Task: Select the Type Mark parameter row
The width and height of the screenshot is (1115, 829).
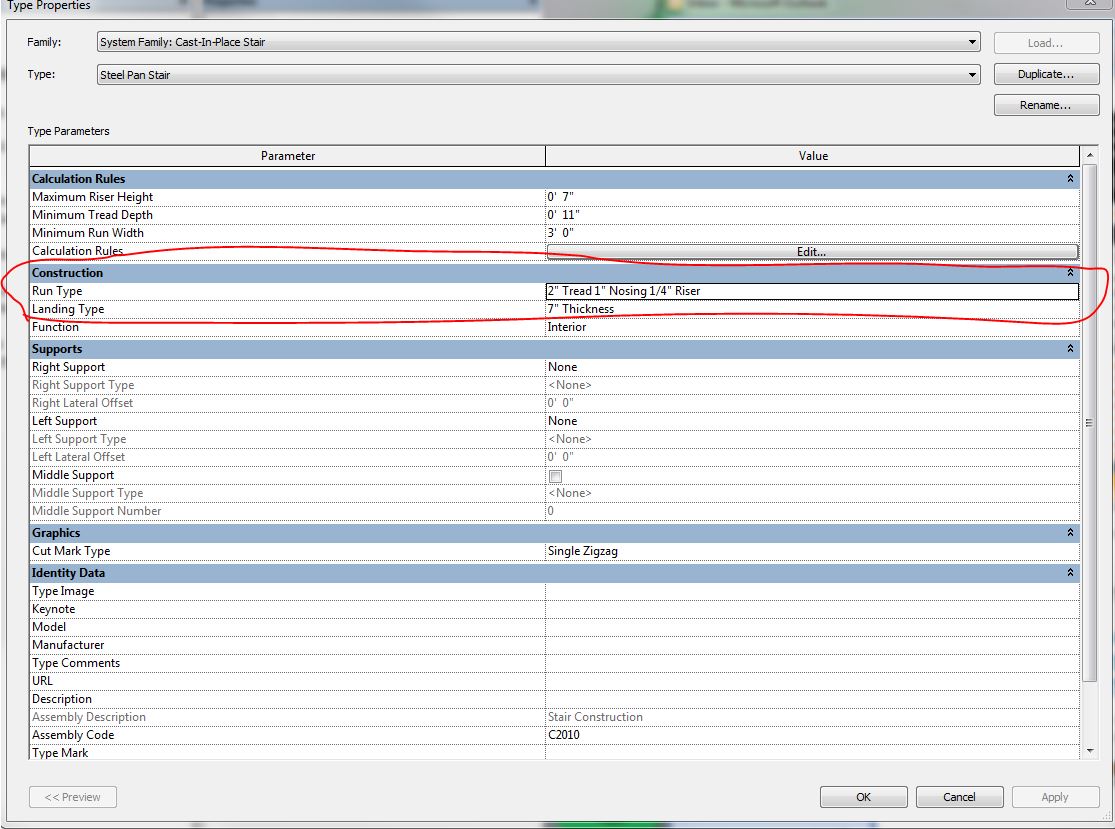Action: [x=555, y=753]
